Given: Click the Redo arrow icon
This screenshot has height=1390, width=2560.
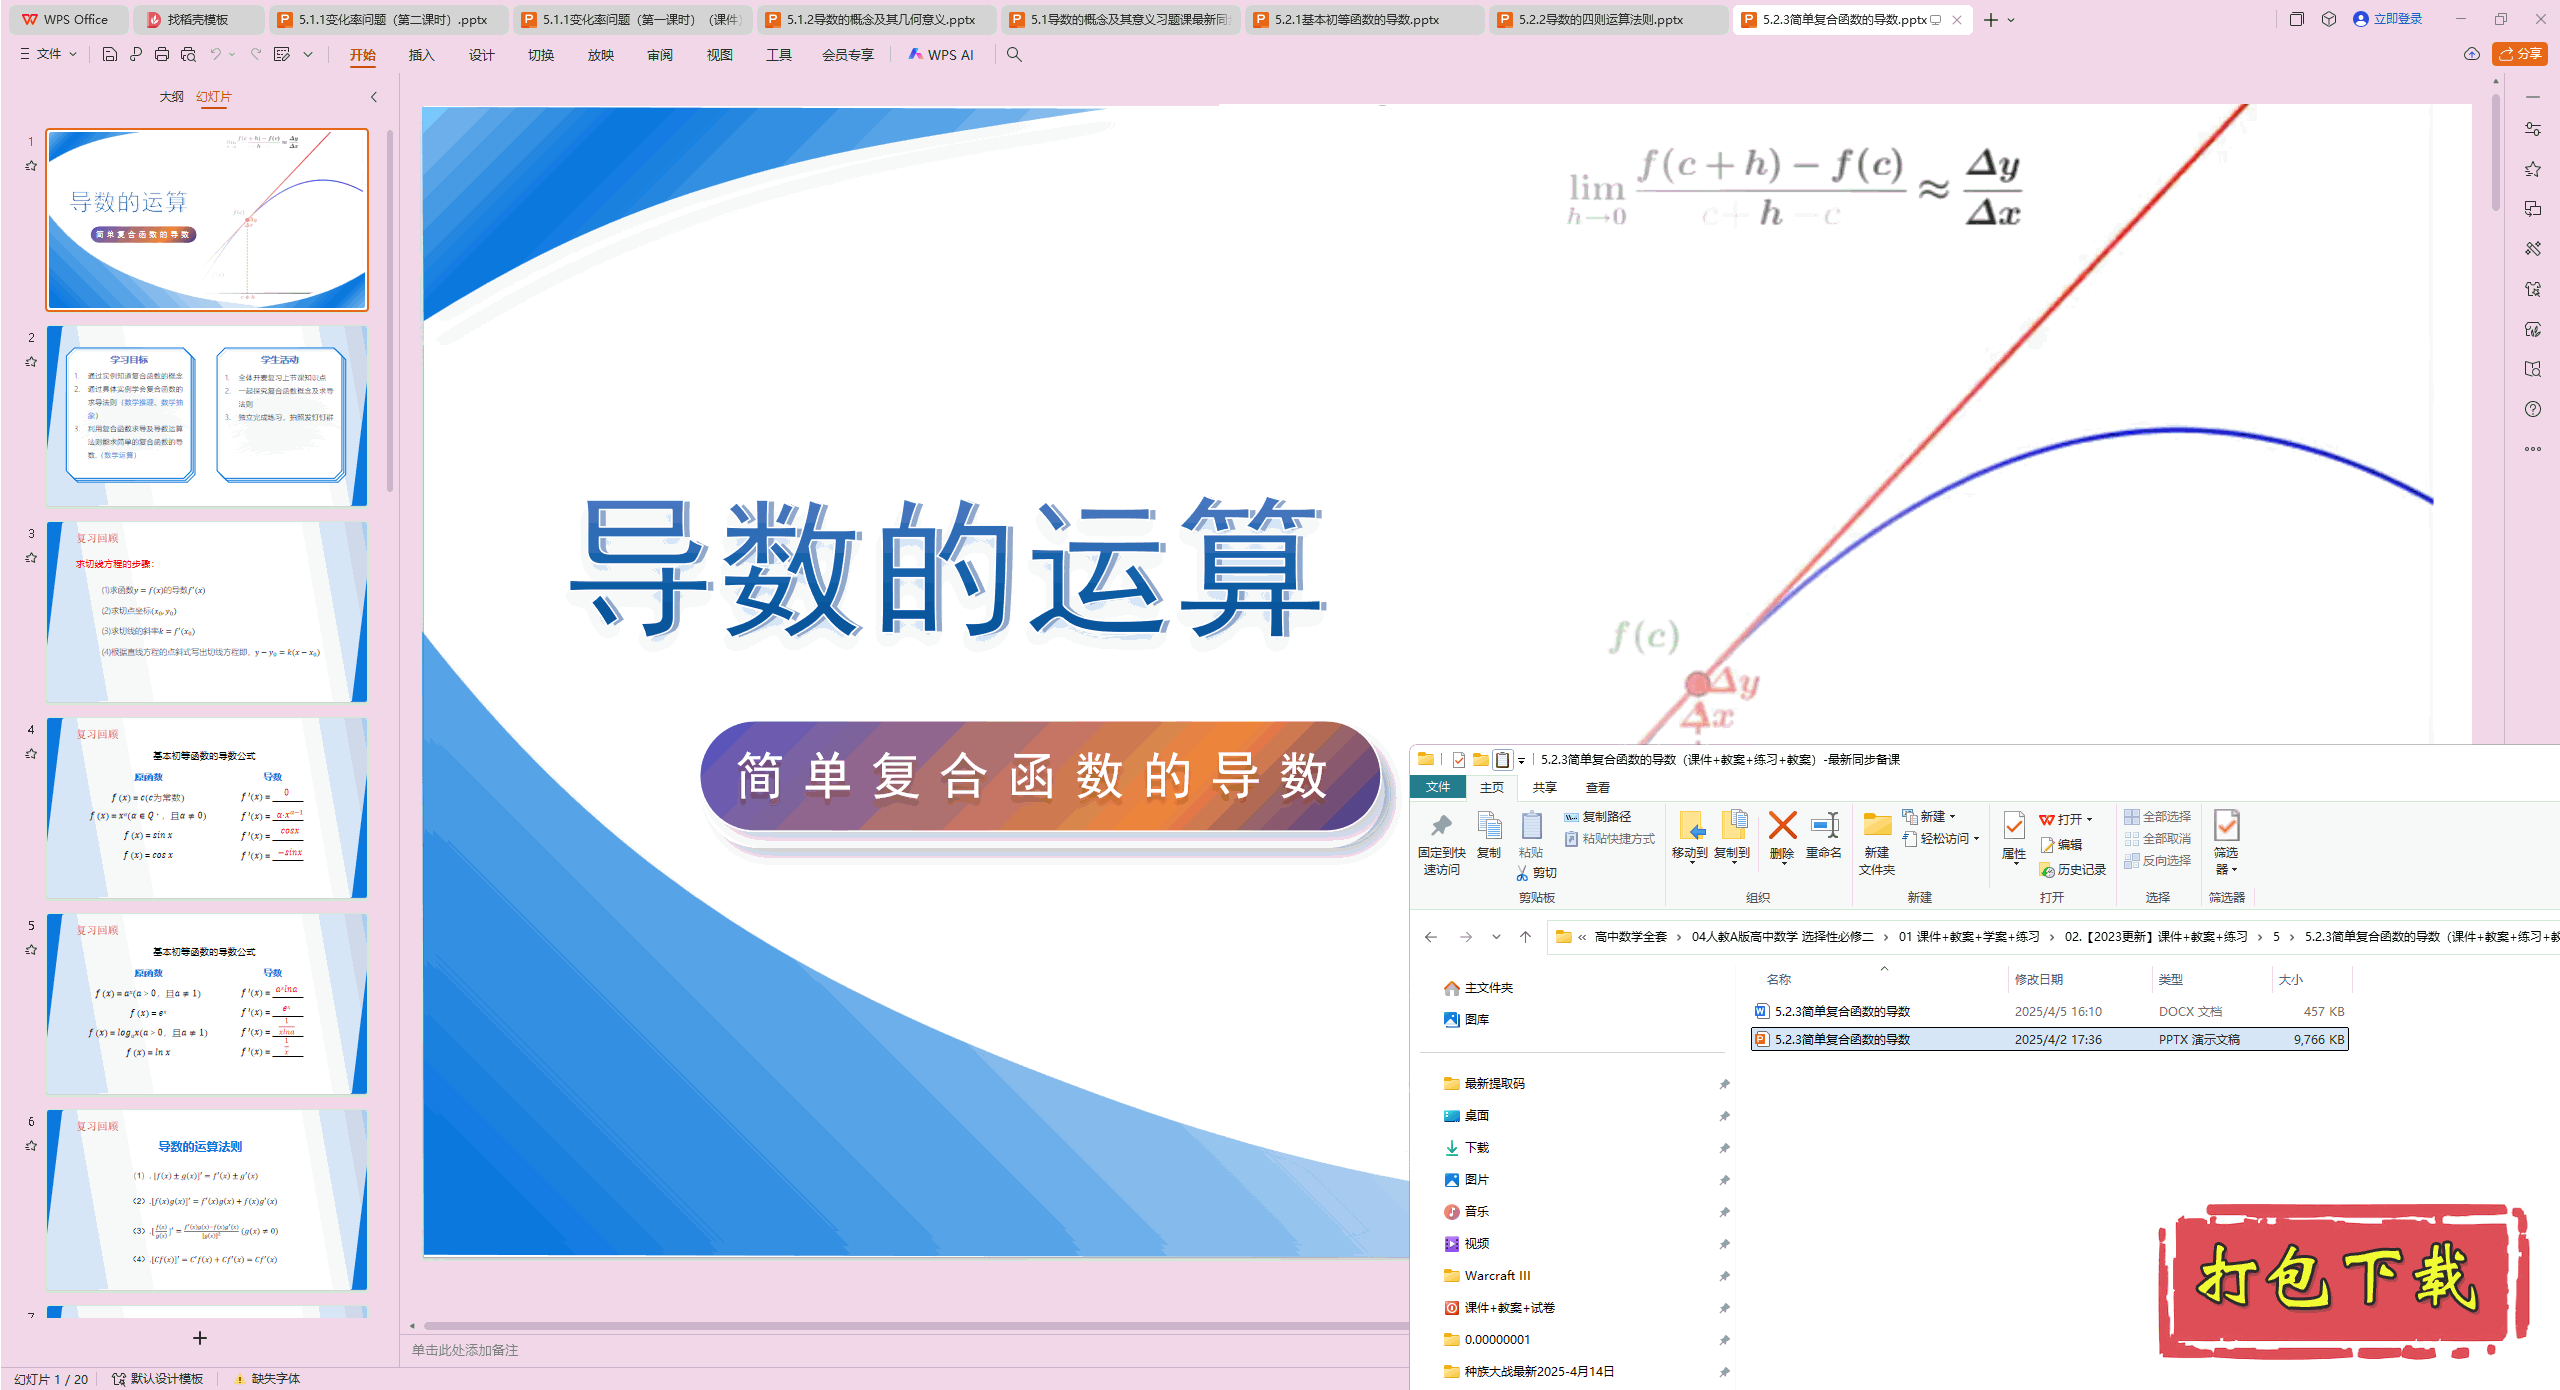Looking at the screenshot, I should [x=256, y=54].
